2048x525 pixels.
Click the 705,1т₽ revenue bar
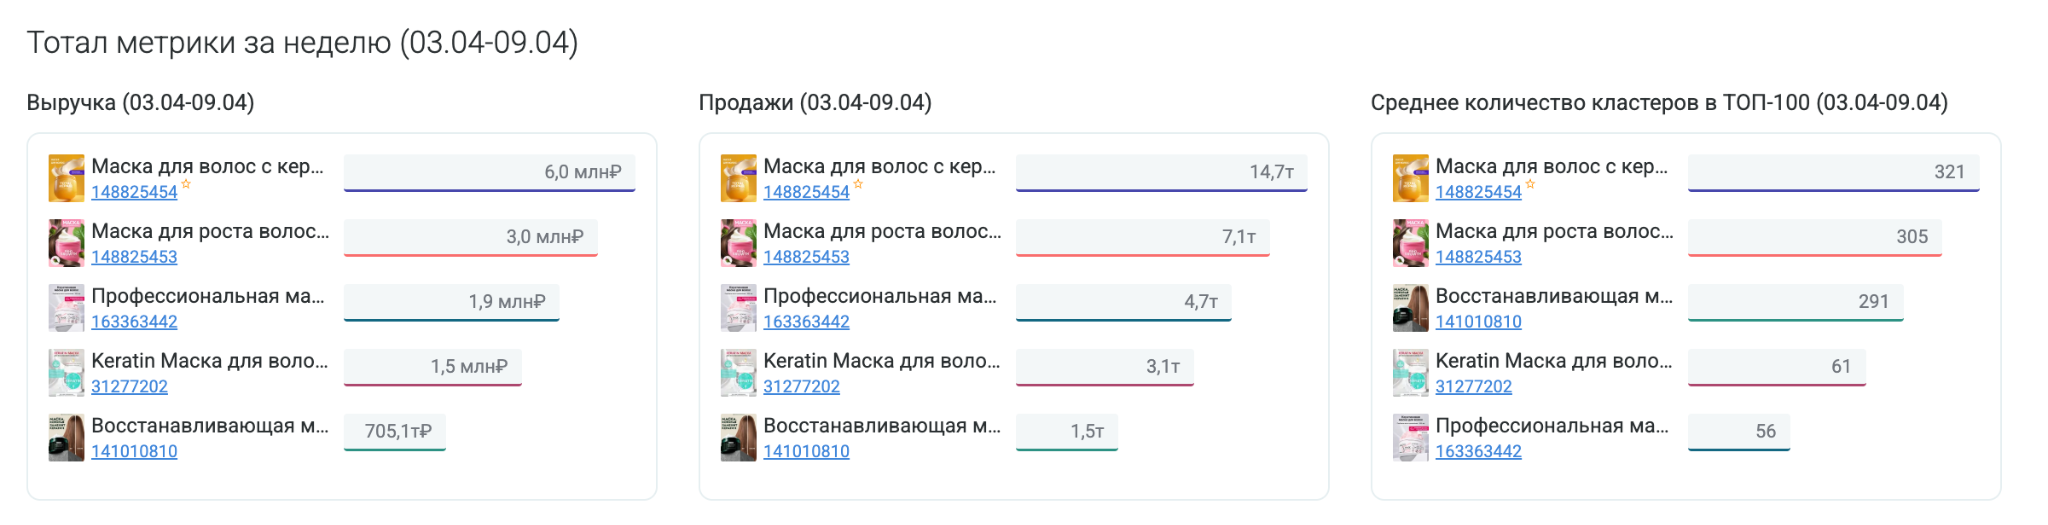coord(395,432)
